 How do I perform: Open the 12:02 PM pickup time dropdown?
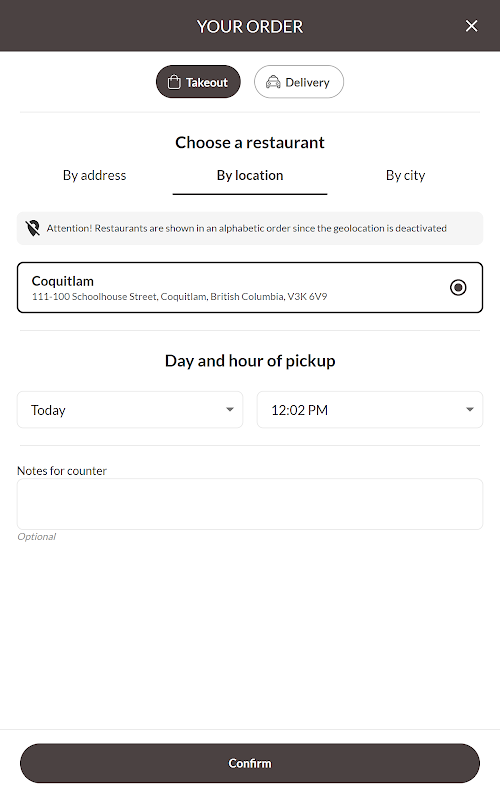tap(370, 410)
